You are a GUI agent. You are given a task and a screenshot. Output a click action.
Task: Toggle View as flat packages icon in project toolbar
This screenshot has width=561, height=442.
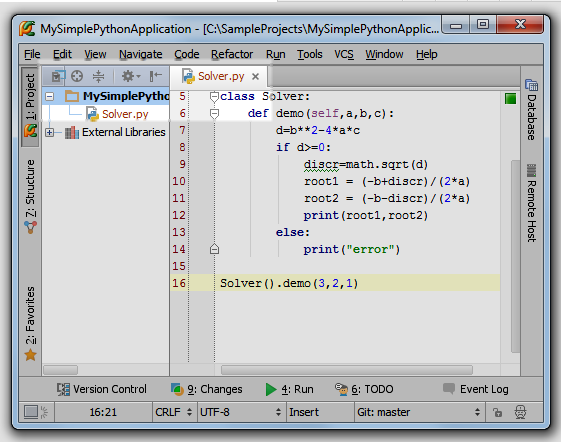(x=58, y=76)
